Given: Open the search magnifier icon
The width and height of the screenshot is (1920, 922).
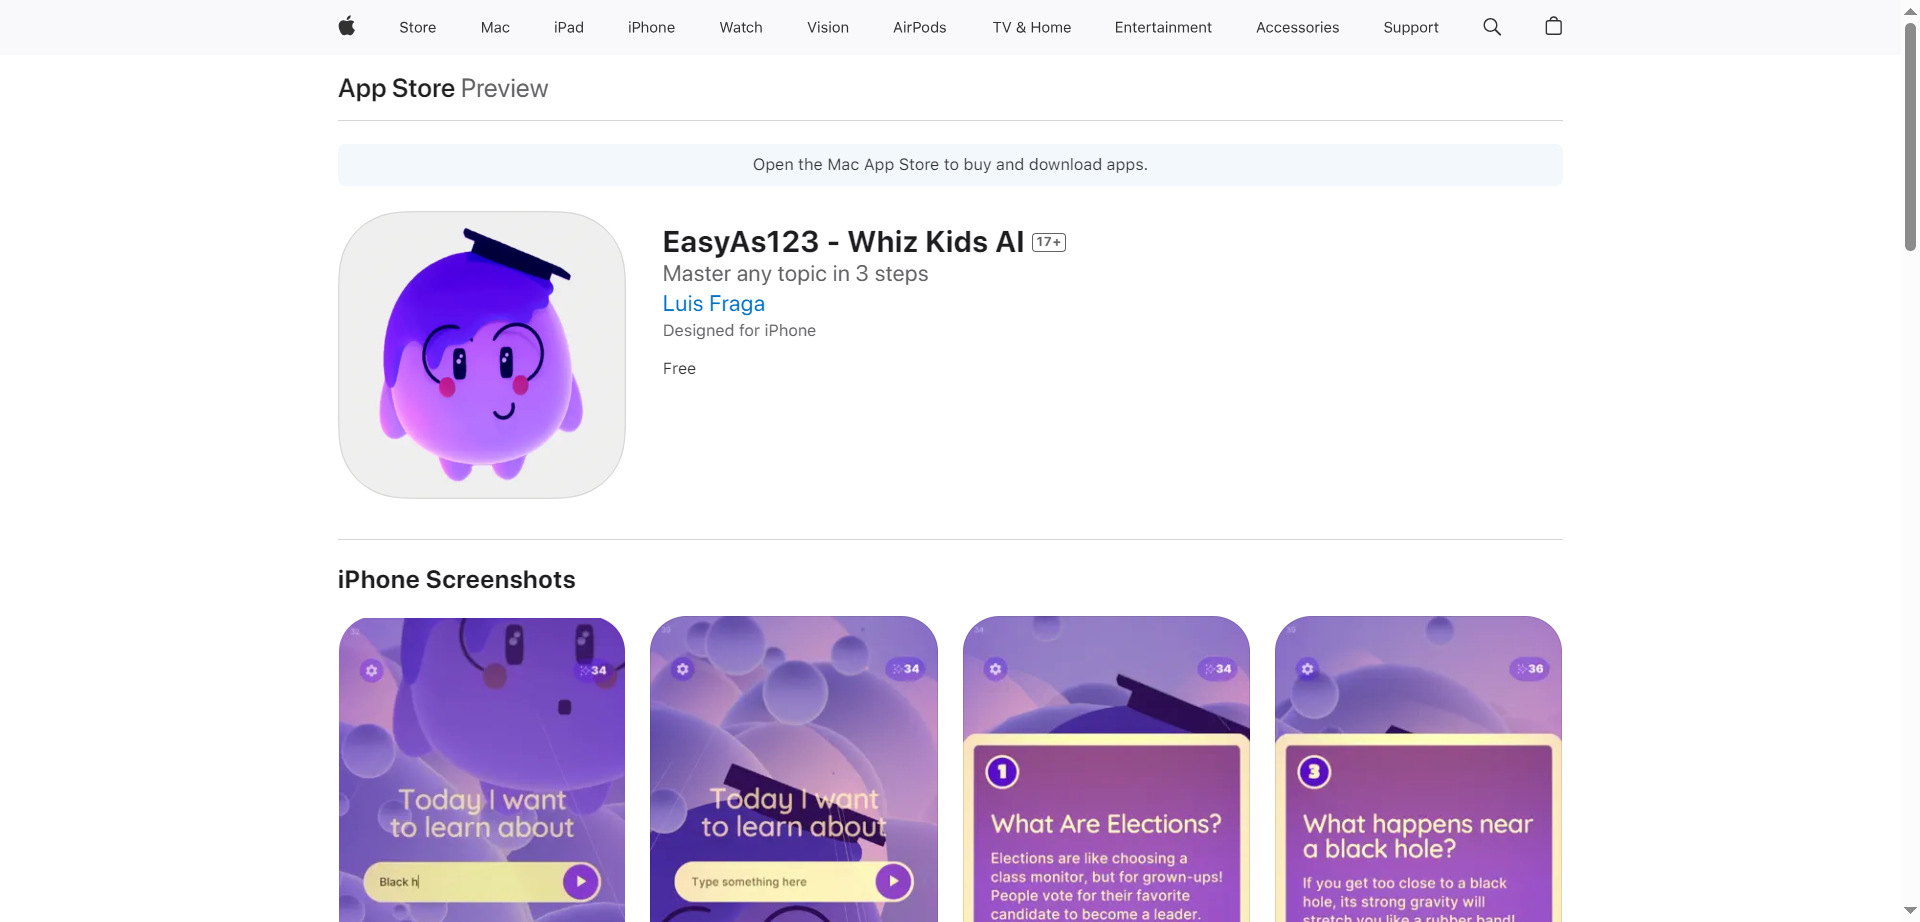Looking at the screenshot, I should [x=1492, y=27].
